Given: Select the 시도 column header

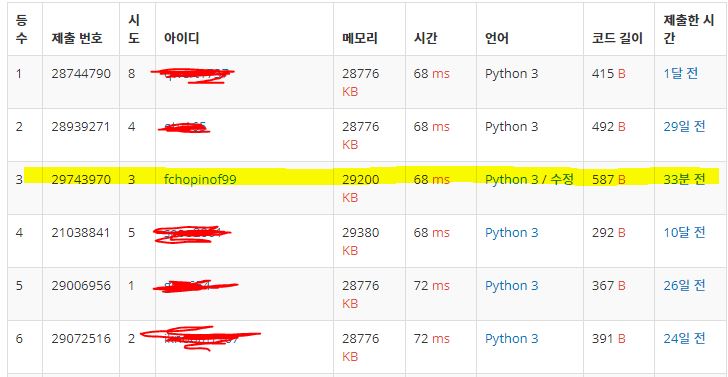Looking at the screenshot, I should tap(134, 29).
